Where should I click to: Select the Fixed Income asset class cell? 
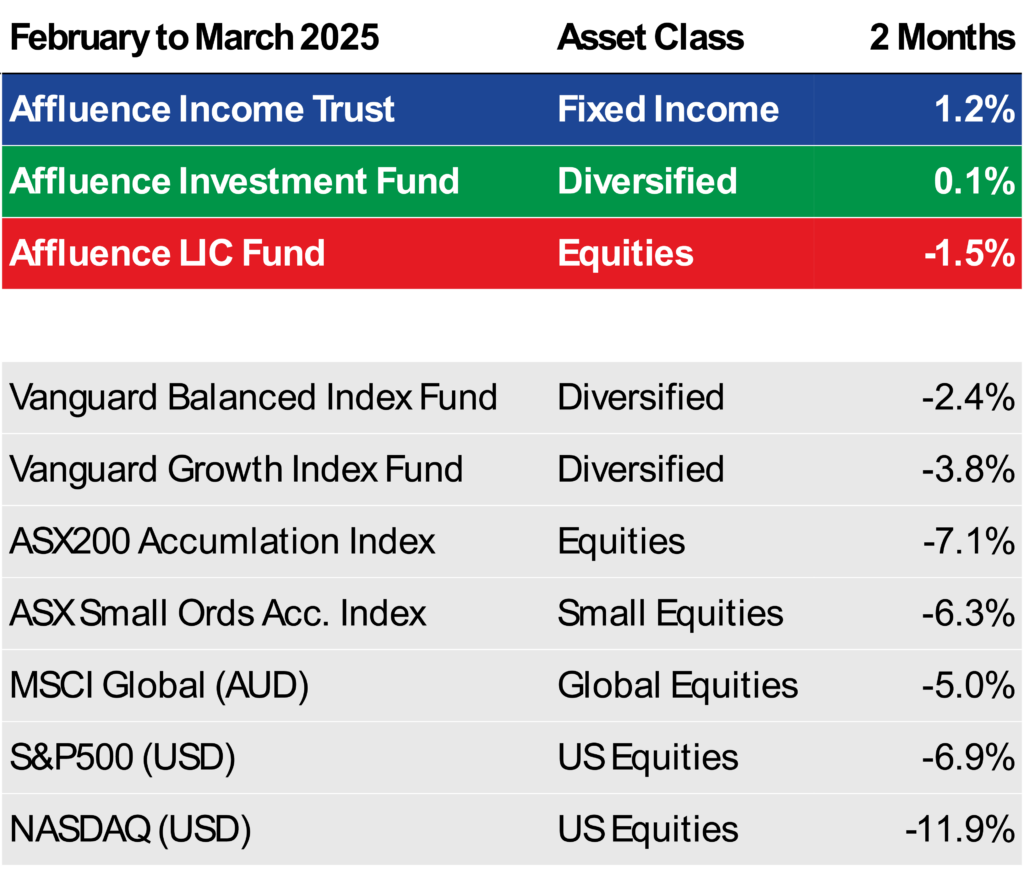point(668,109)
